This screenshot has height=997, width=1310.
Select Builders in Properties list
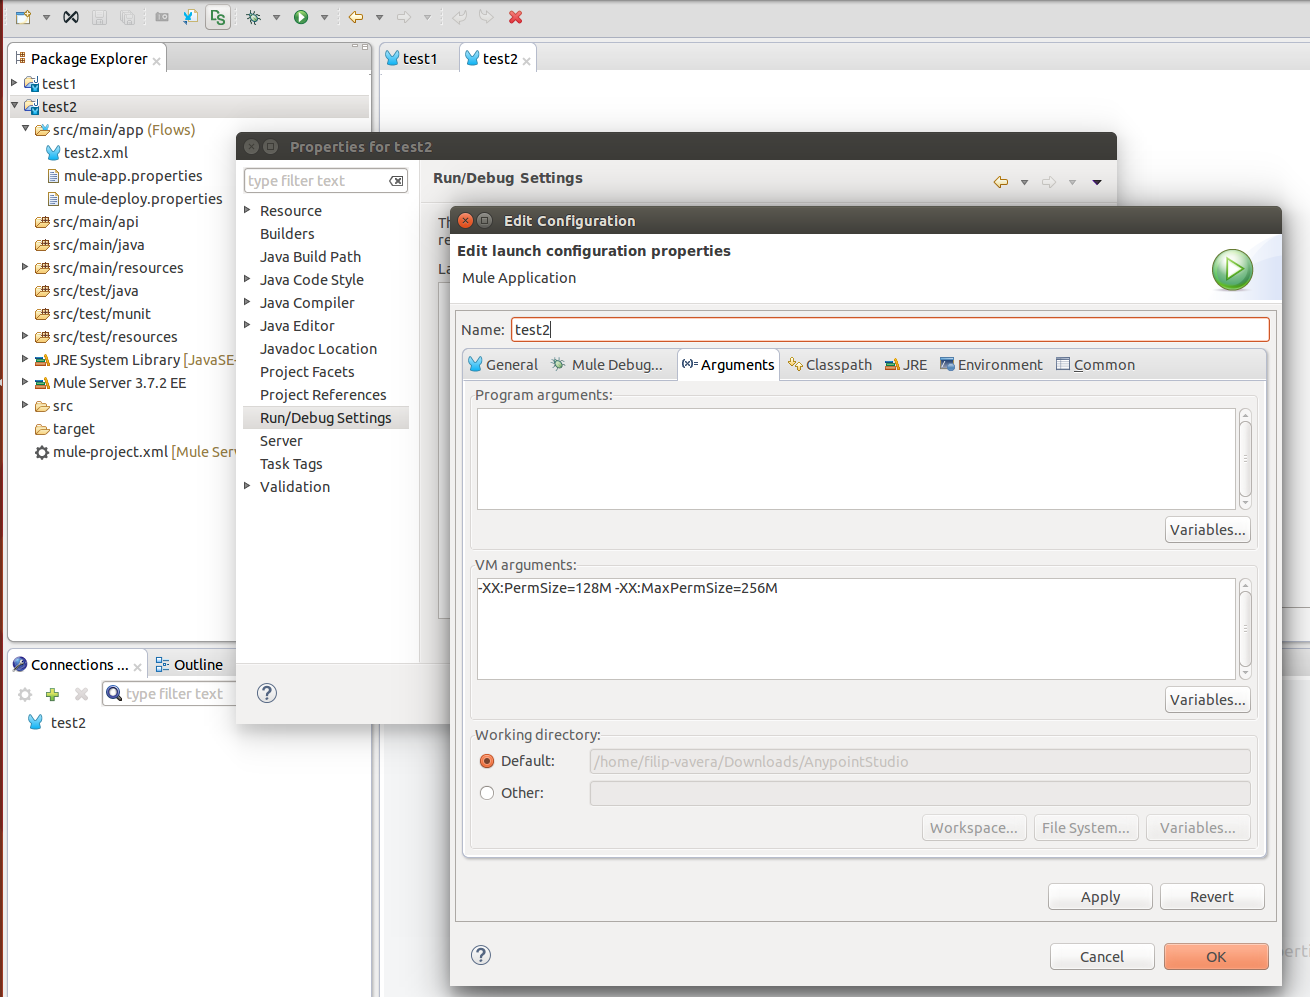[287, 234]
